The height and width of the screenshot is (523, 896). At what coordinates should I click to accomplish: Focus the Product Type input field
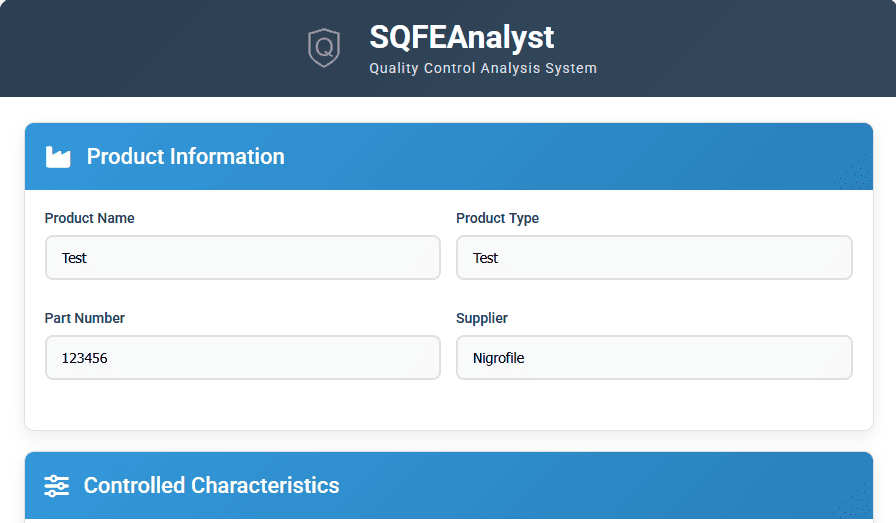pos(654,258)
